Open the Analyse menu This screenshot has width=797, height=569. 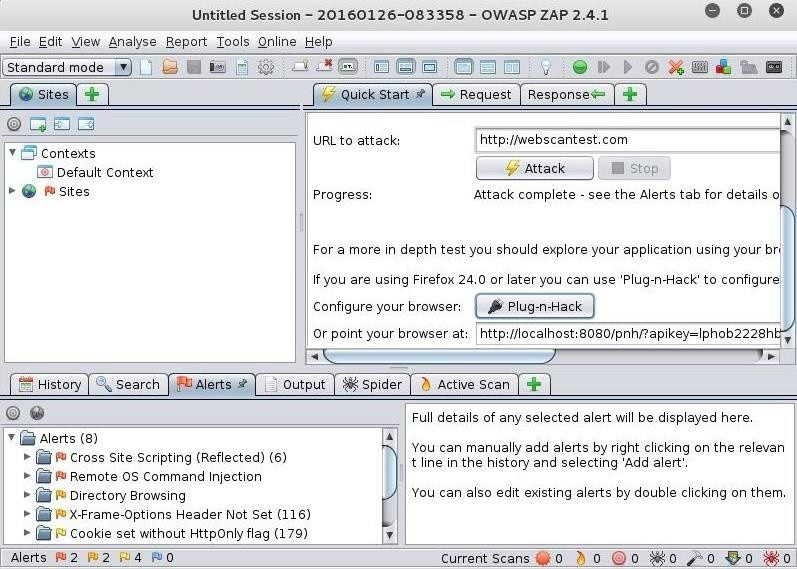(x=132, y=42)
